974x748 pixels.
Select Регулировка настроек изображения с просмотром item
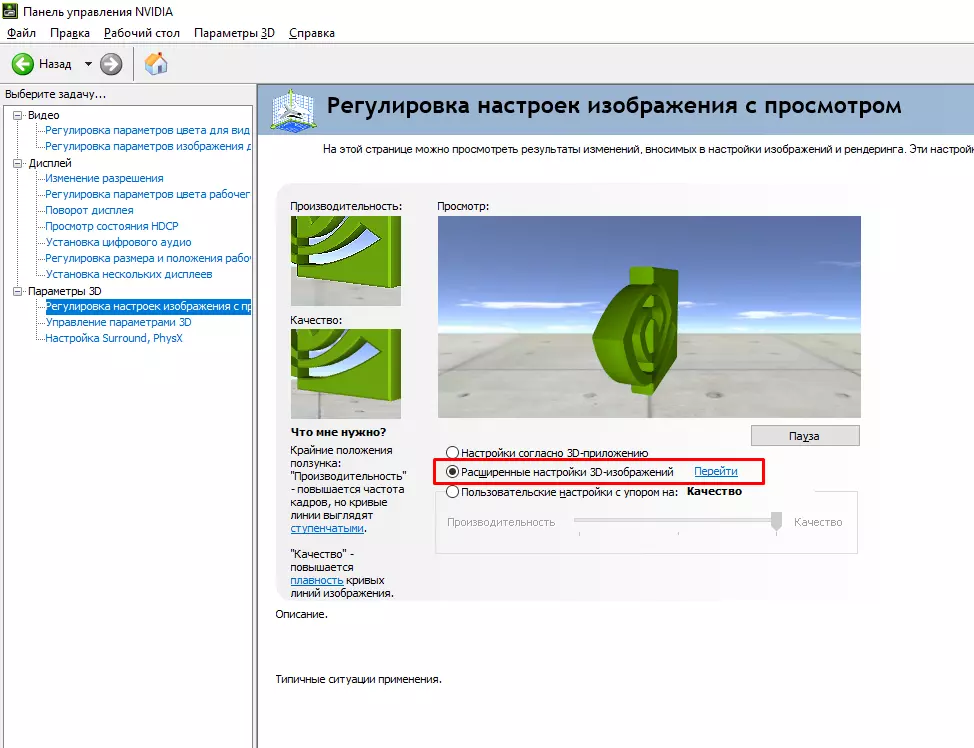(148, 306)
